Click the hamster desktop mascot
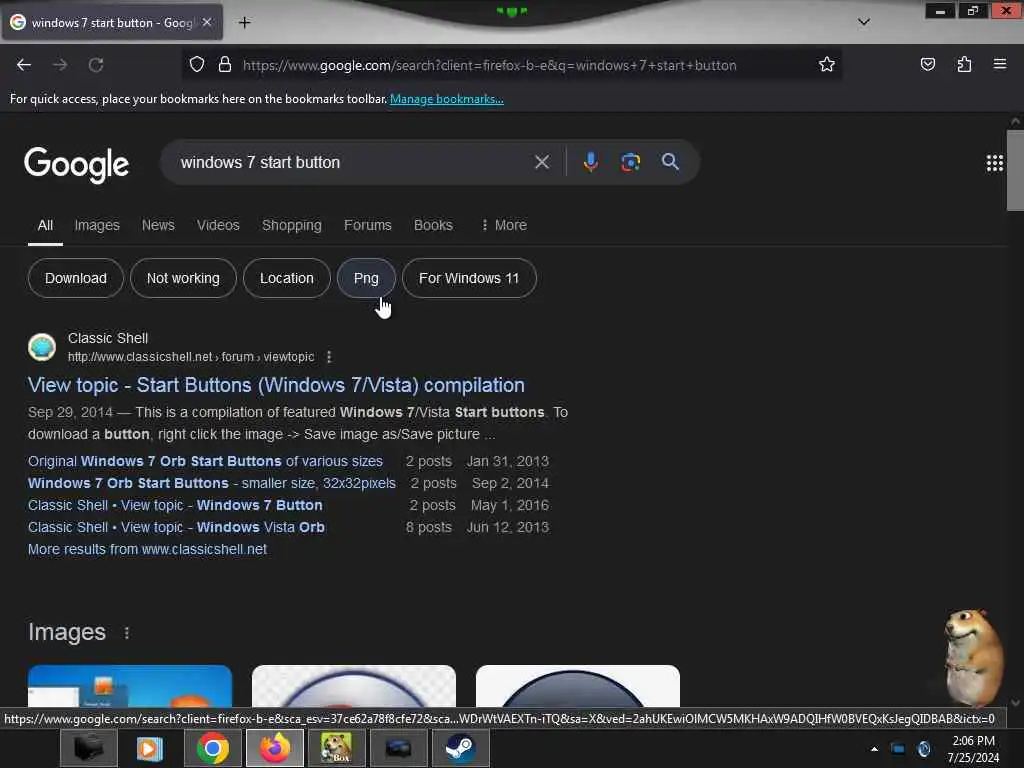 click(x=972, y=657)
